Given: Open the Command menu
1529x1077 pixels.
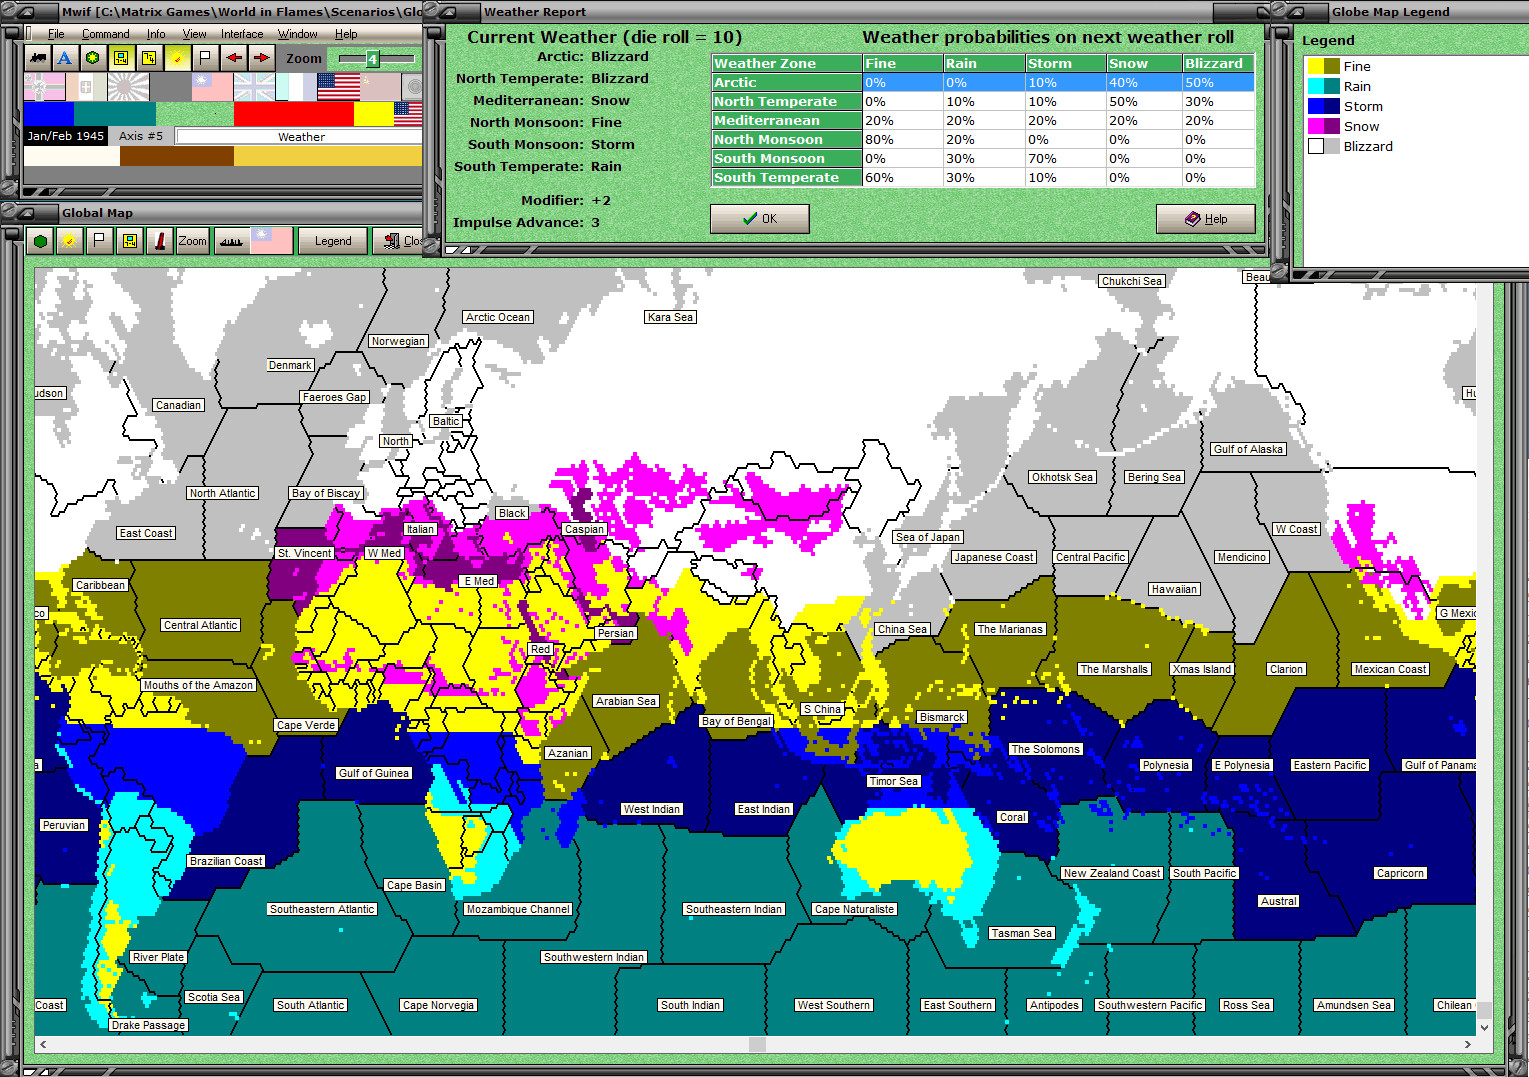Looking at the screenshot, I should pyautogui.click(x=105, y=34).
